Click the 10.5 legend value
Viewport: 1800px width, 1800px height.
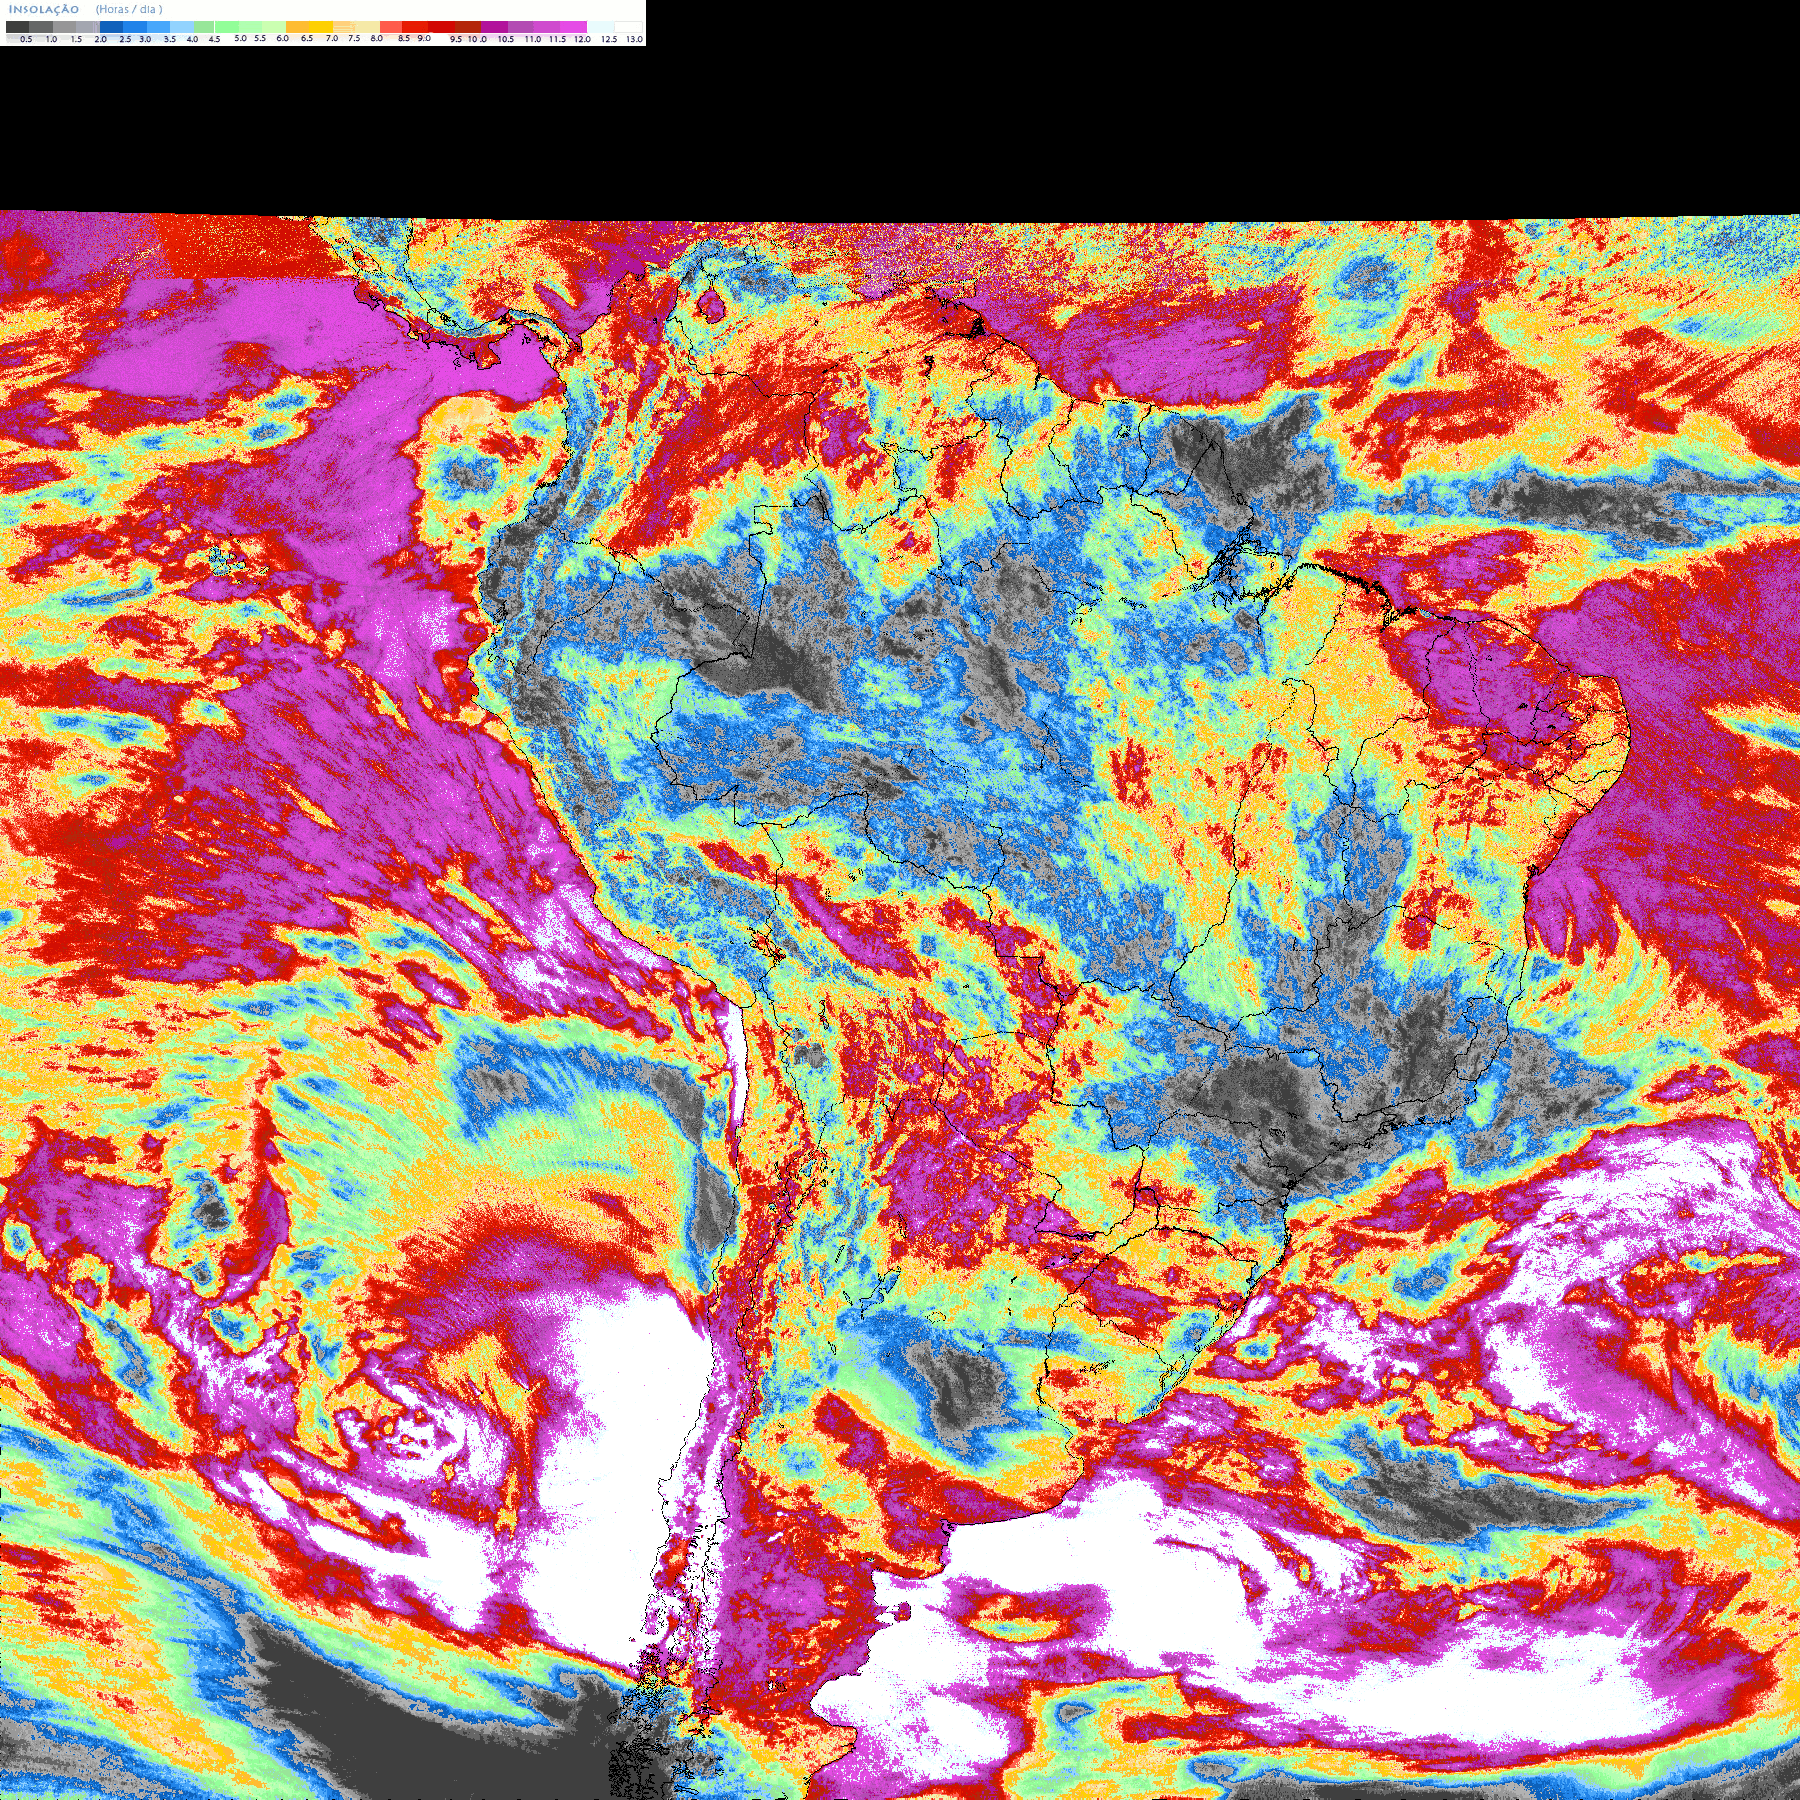[506, 39]
